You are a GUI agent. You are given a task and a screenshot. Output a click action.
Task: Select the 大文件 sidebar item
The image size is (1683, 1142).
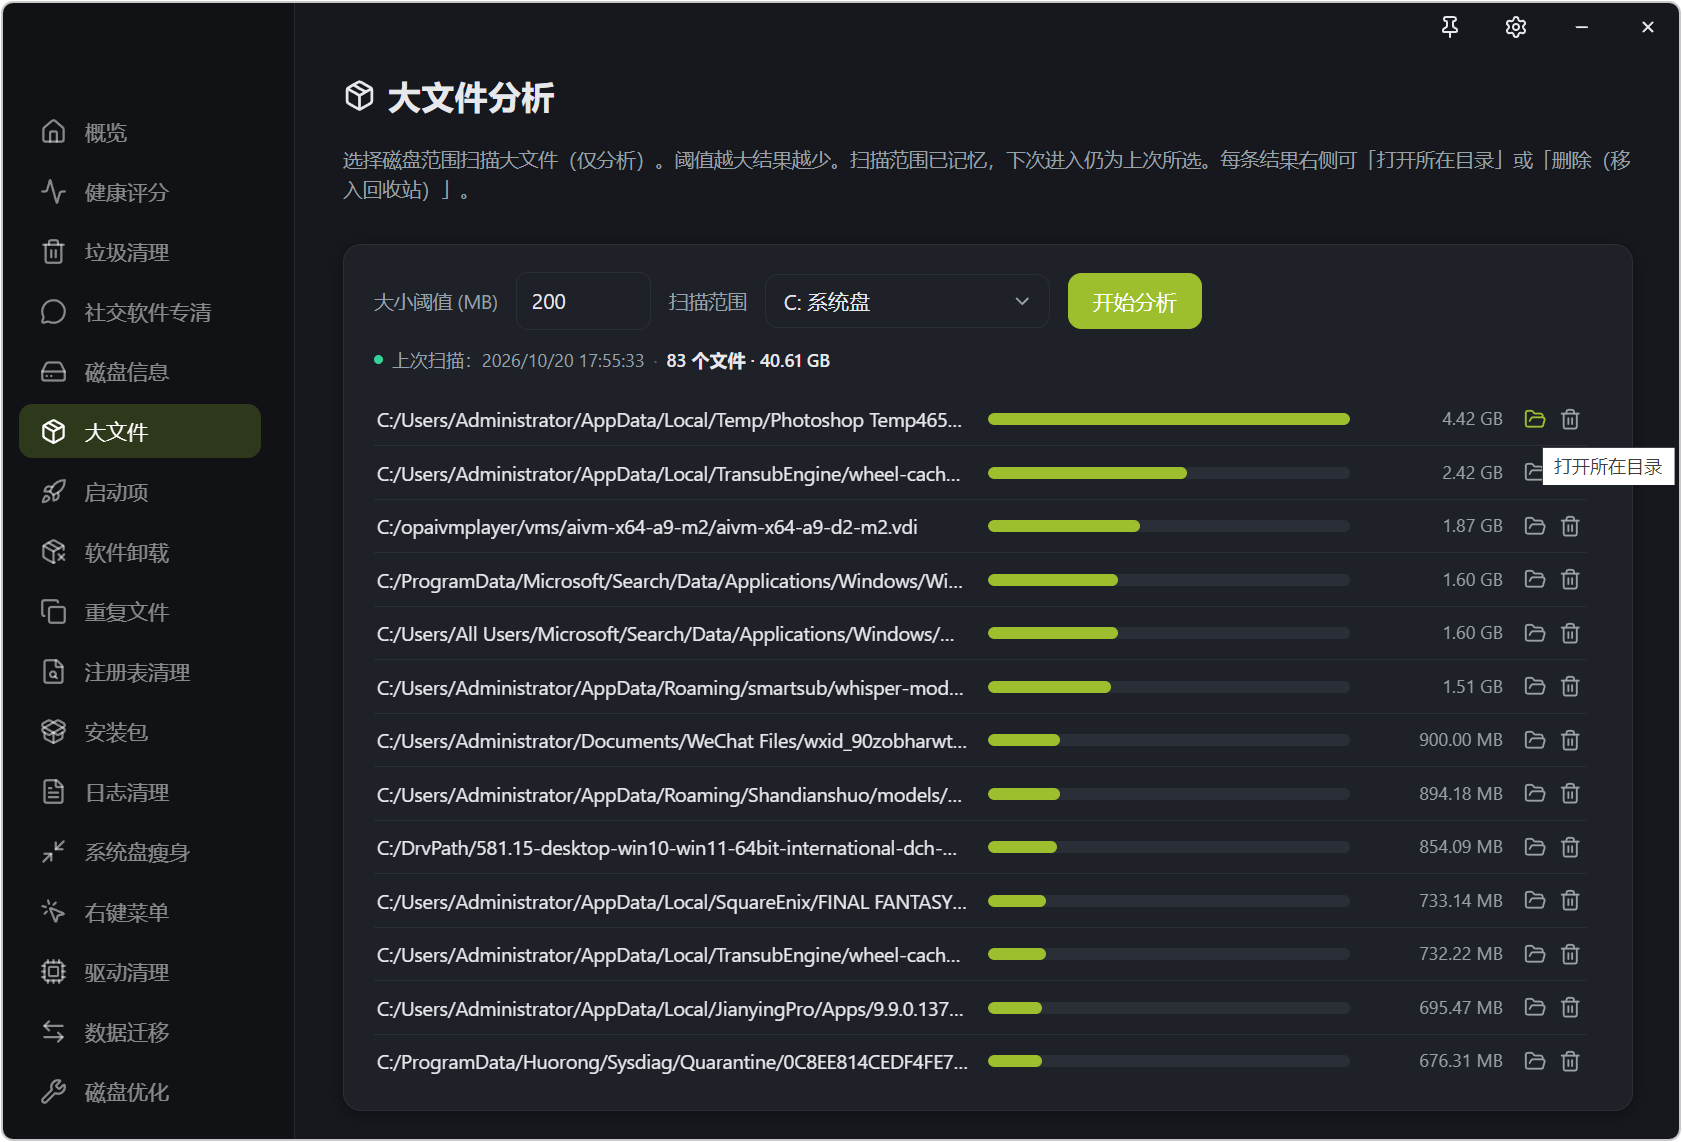[x=140, y=431]
